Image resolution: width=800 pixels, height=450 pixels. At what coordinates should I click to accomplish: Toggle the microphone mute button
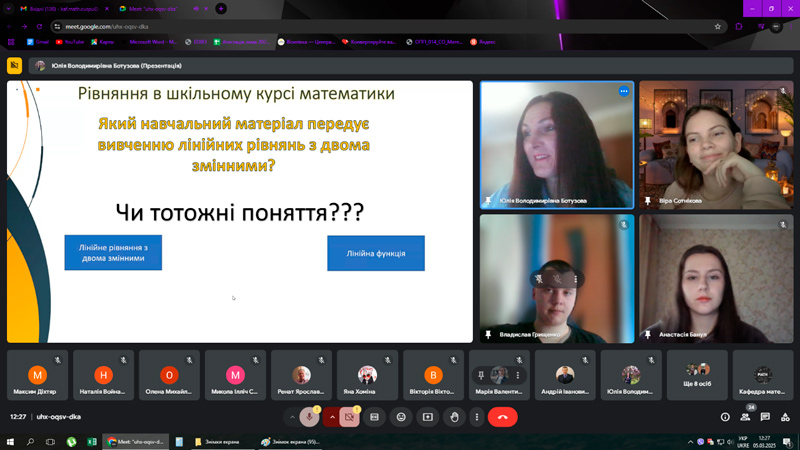click(x=310, y=417)
